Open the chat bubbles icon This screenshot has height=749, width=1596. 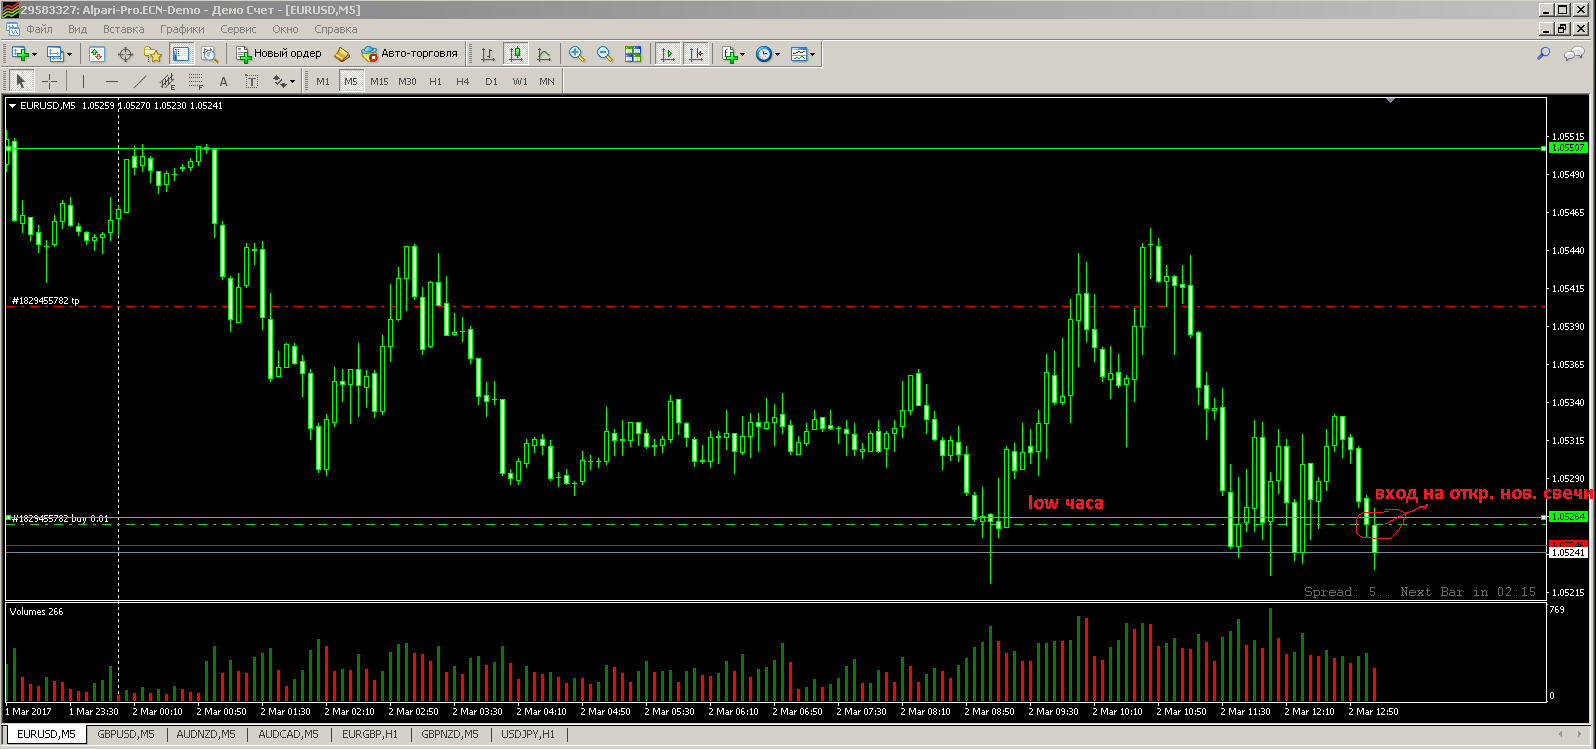[x=1574, y=54]
